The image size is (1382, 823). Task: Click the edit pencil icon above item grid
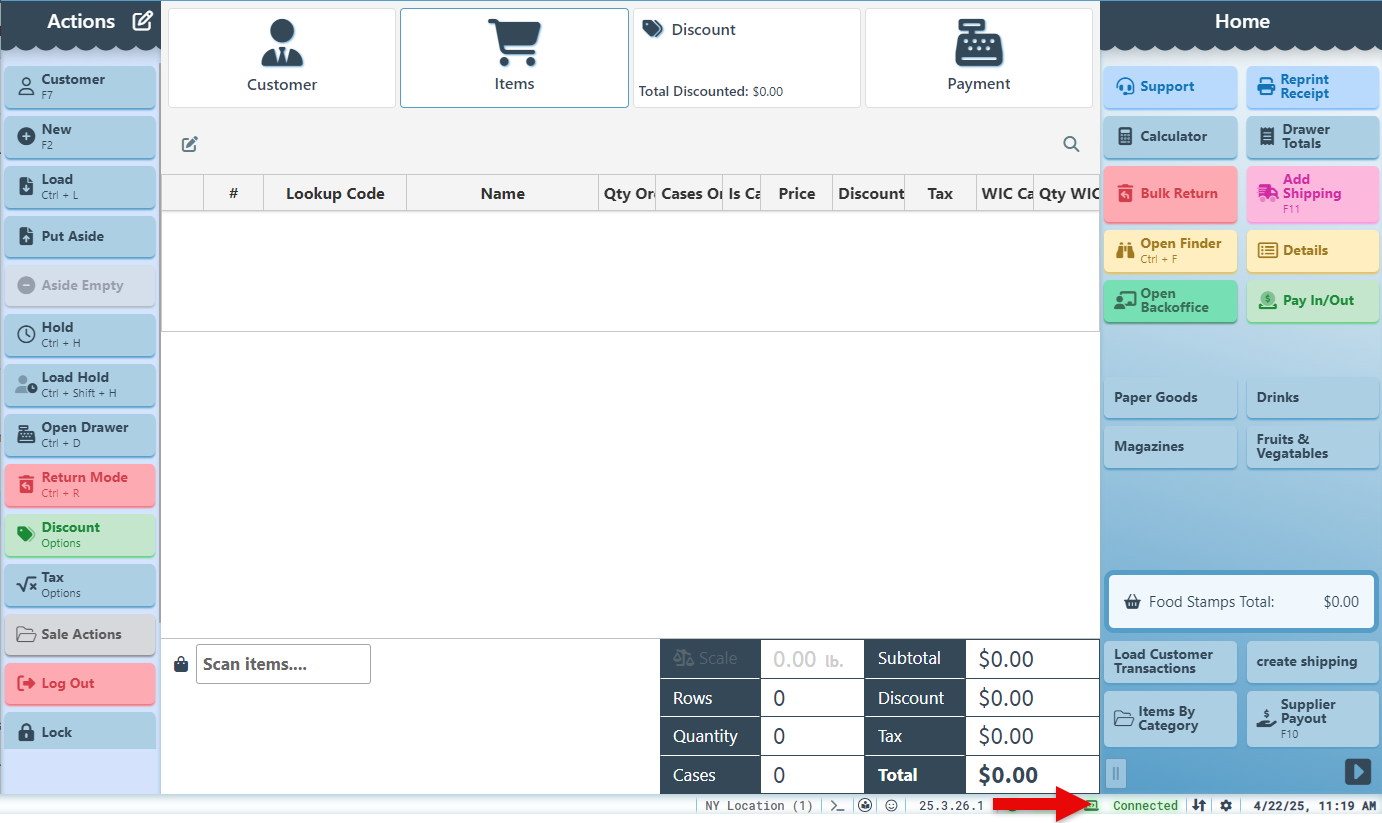pos(190,144)
